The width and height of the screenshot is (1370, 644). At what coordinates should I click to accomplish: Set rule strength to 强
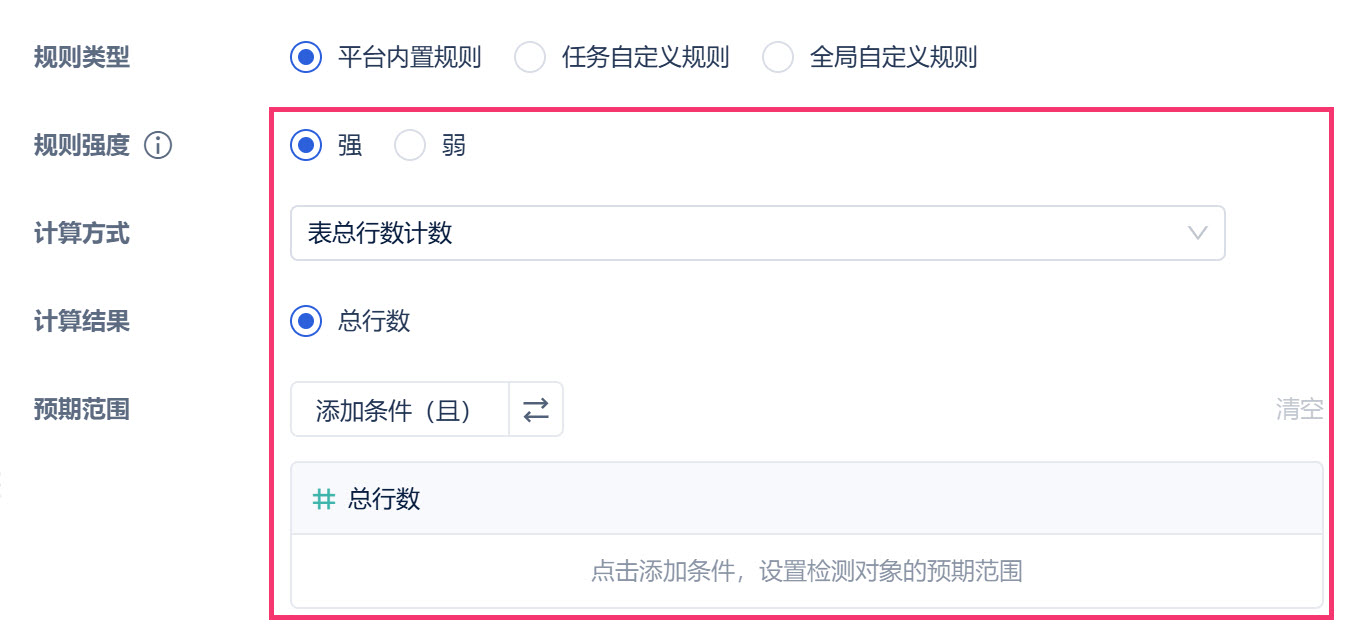(x=306, y=146)
